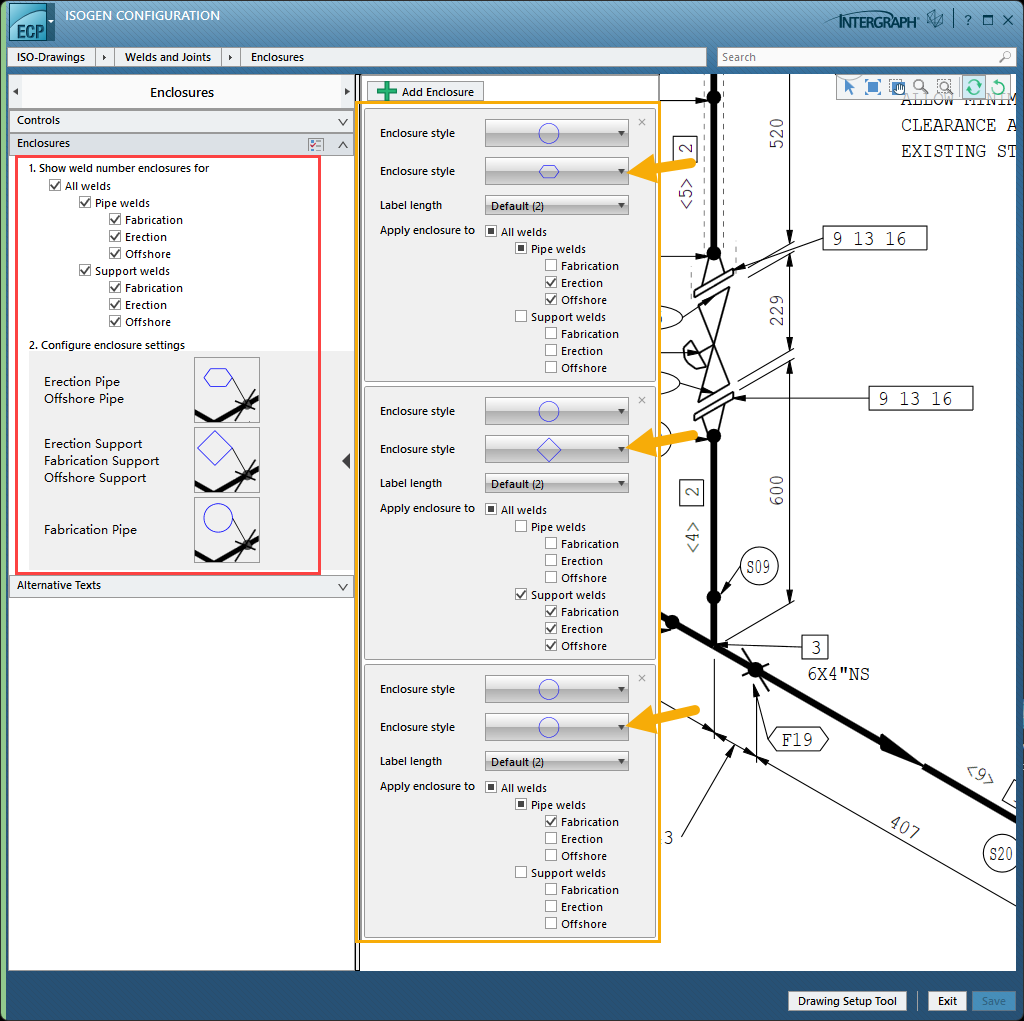Image resolution: width=1024 pixels, height=1021 pixels.
Task: Click the zoom-to-area tool icon
Action: tap(943, 88)
